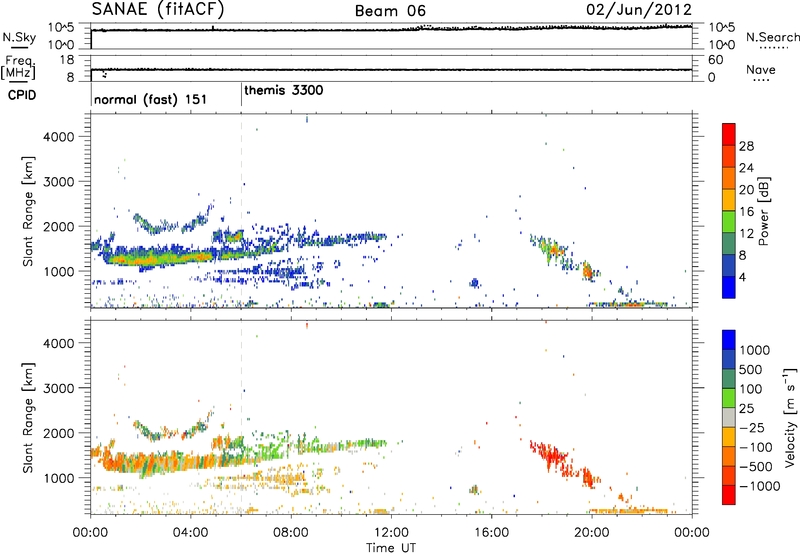The width and height of the screenshot is (800, 554).
Task: Click the 60 tick on Nave axis
Action: [x=716, y=60]
